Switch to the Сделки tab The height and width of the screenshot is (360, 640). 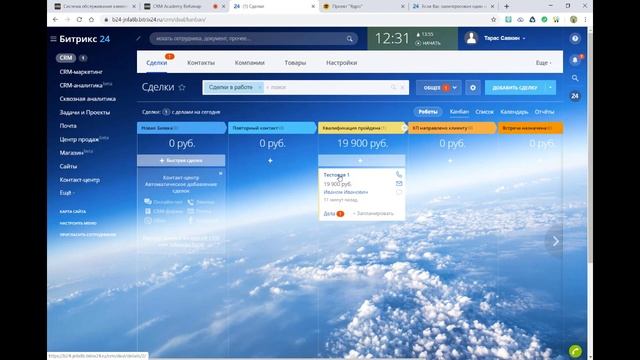(157, 63)
